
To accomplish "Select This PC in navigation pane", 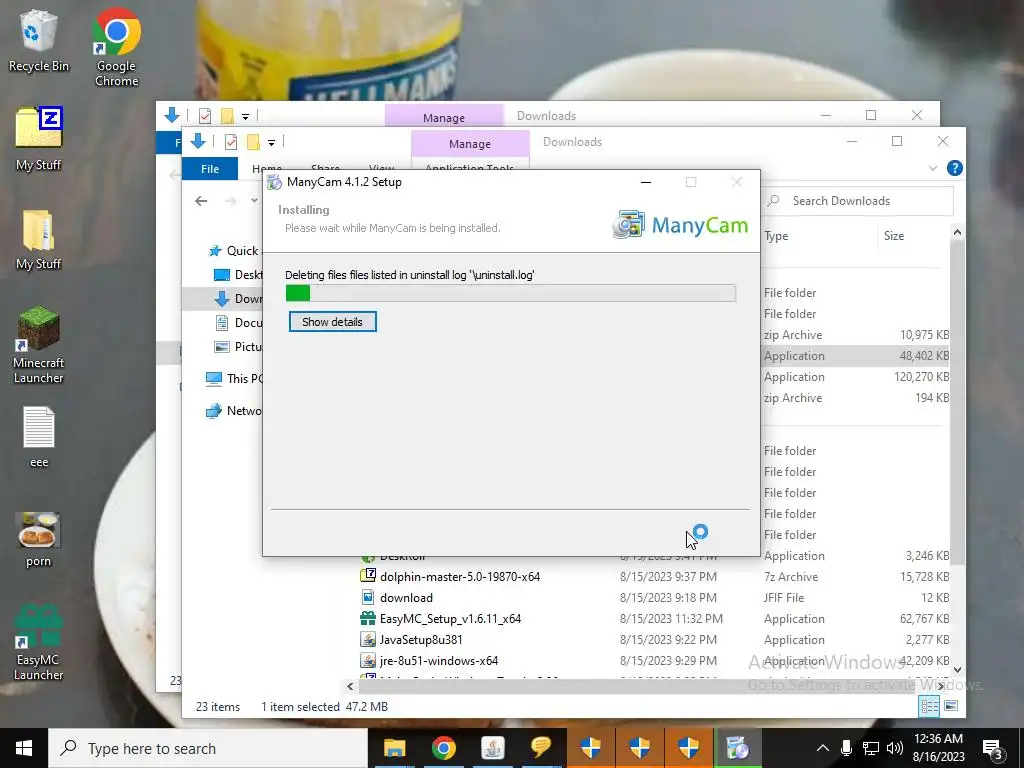I will pyautogui.click(x=234, y=378).
